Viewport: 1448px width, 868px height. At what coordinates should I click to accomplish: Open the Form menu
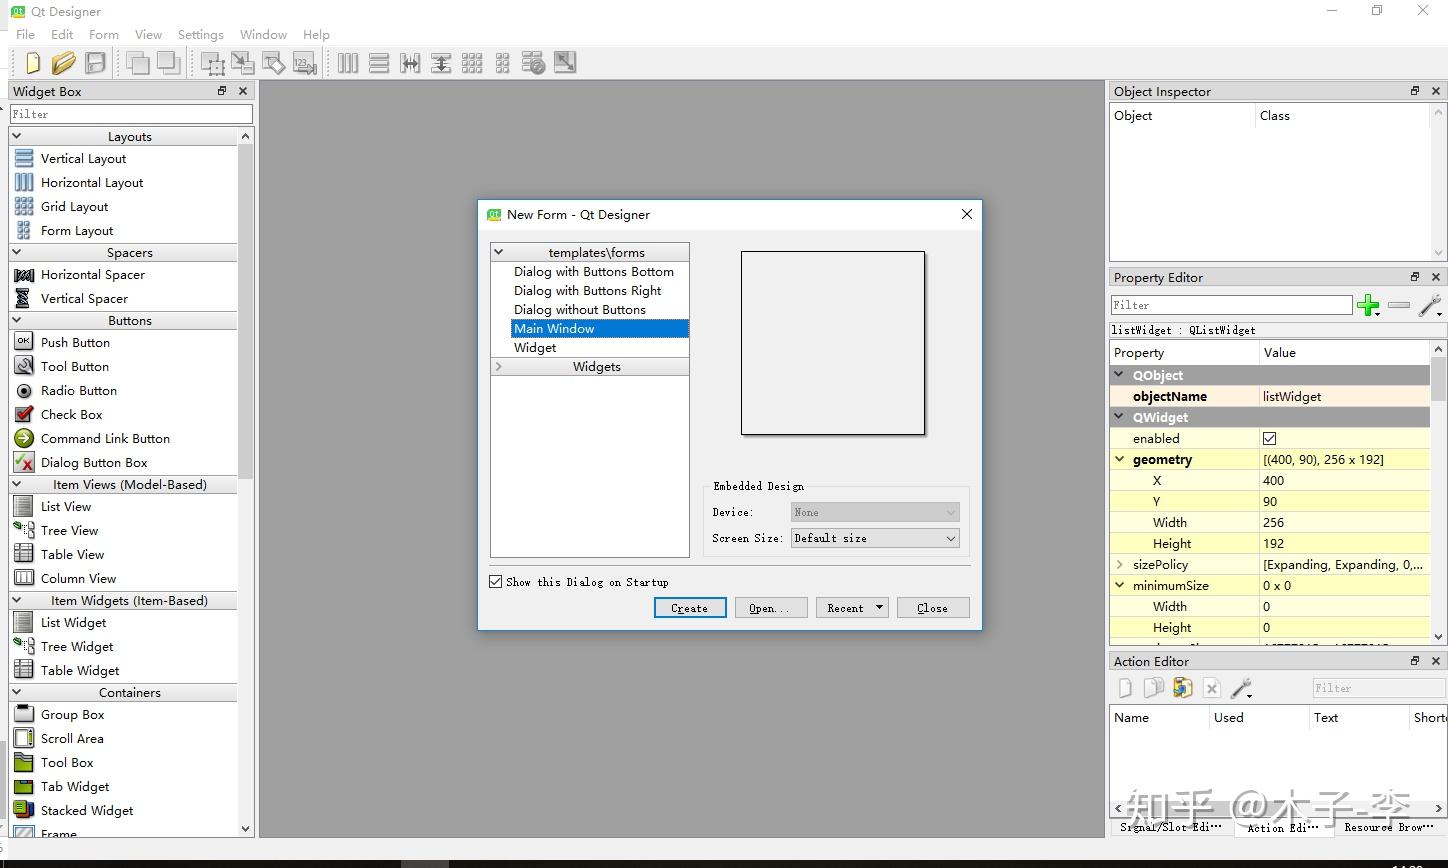click(104, 34)
